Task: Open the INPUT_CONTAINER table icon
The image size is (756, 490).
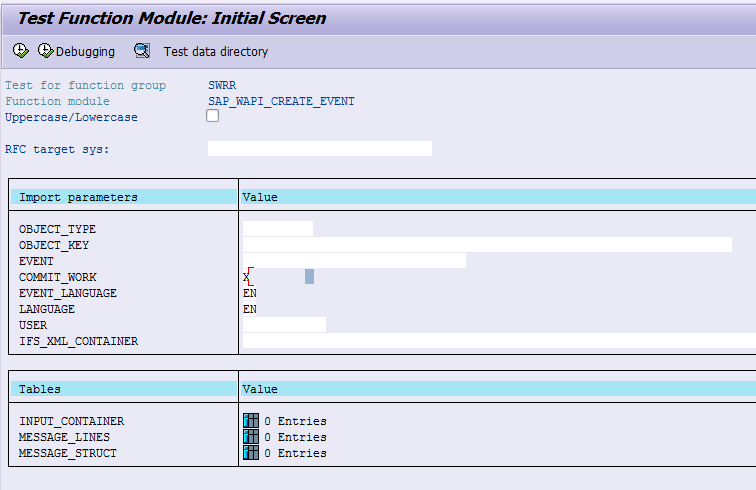Action: click(x=251, y=421)
